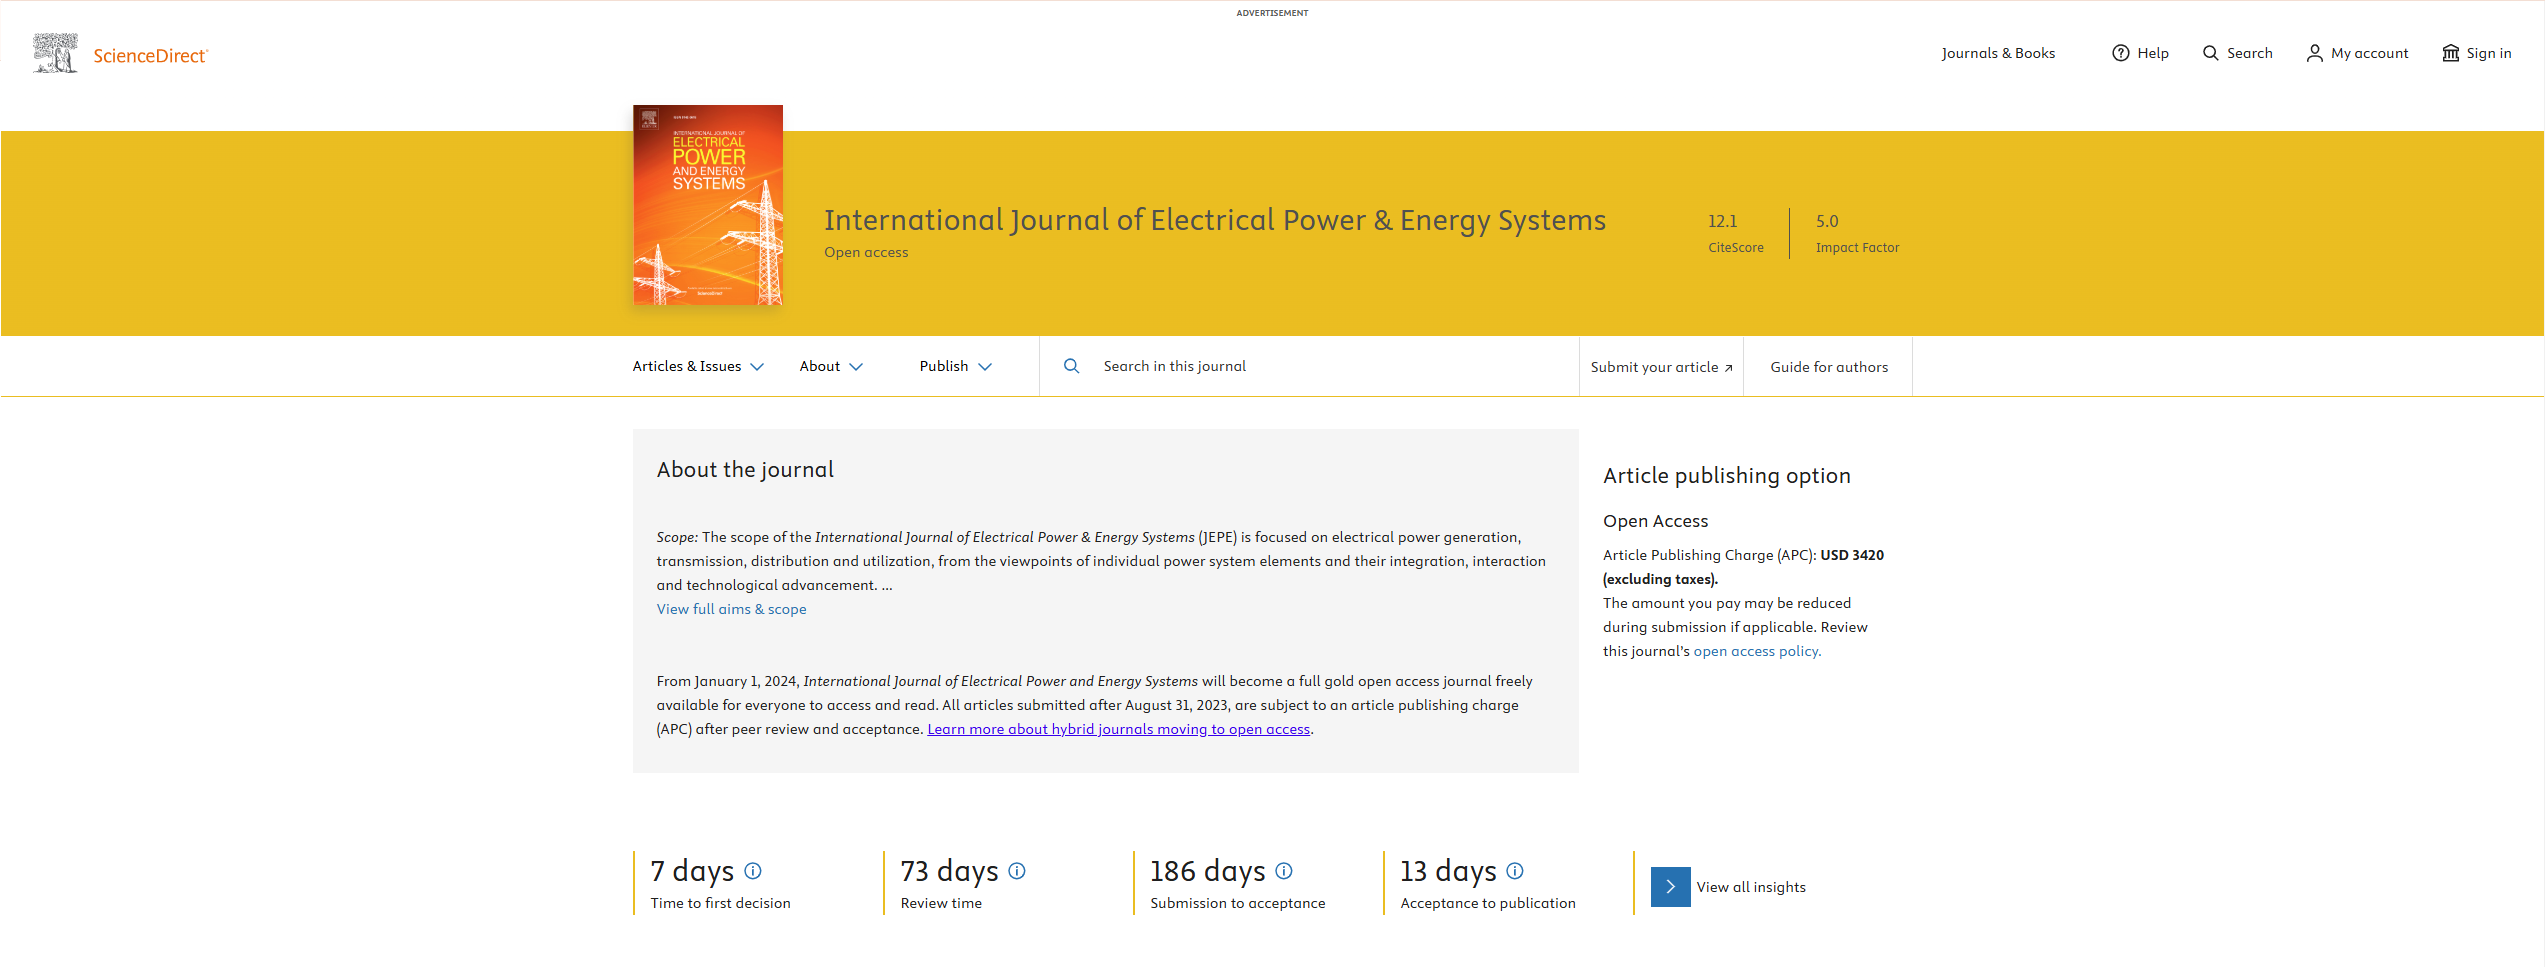Click the Review time label
Viewport: 2545px width, 967px height.
point(941,903)
